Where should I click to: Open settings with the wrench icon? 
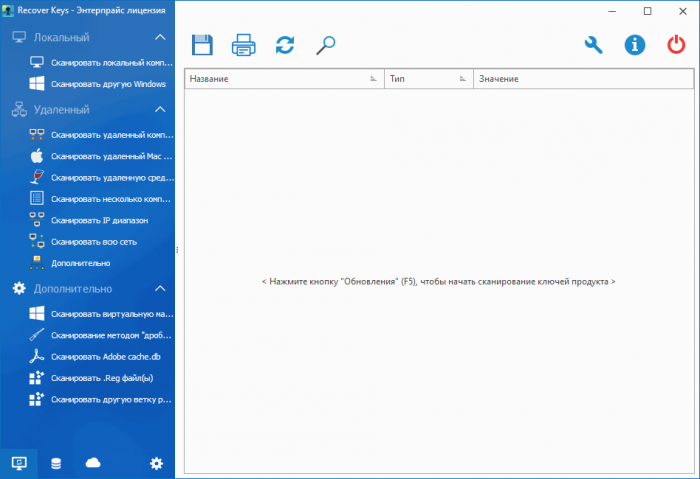pyautogui.click(x=594, y=45)
